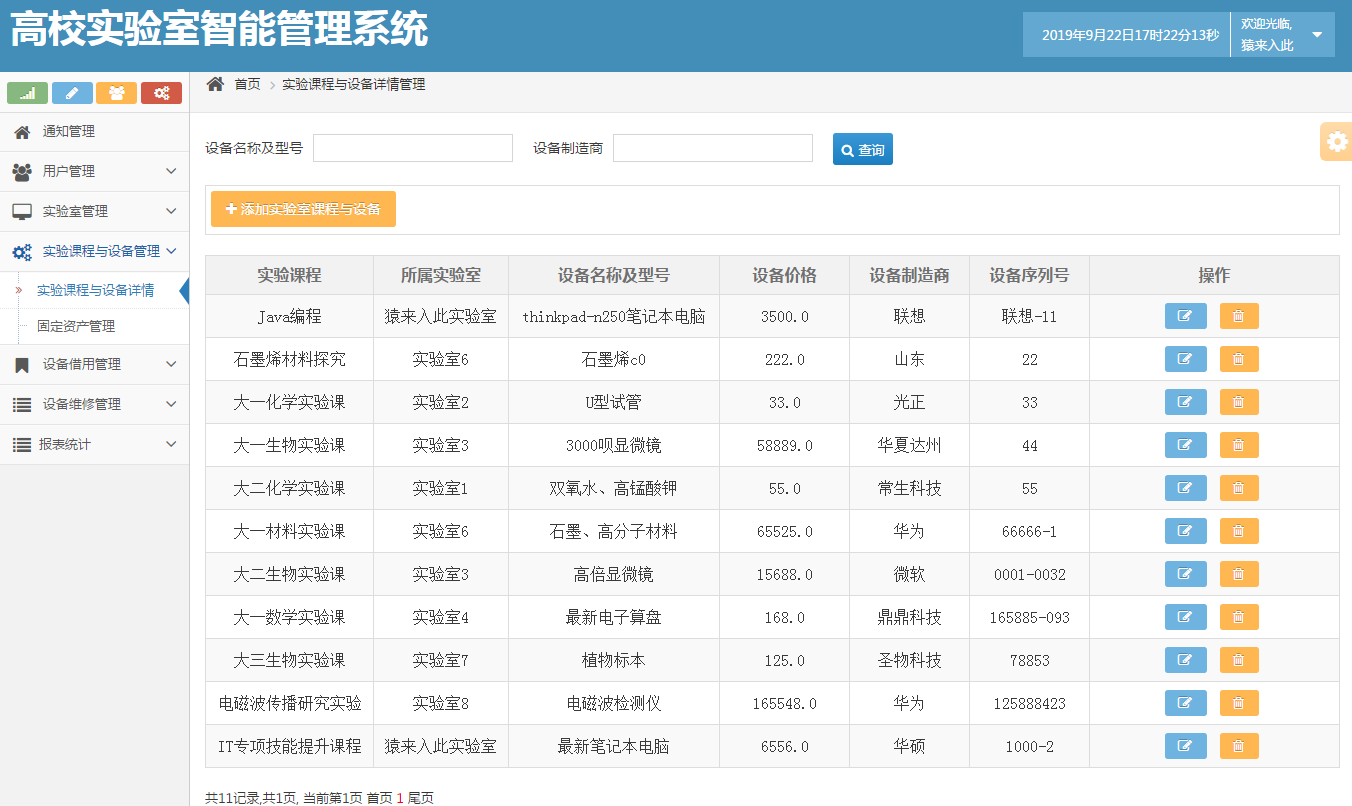Image resolution: width=1352 pixels, height=806 pixels.
Task: Open the settings gear on the right edge
Action: click(x=1336, y=142)
